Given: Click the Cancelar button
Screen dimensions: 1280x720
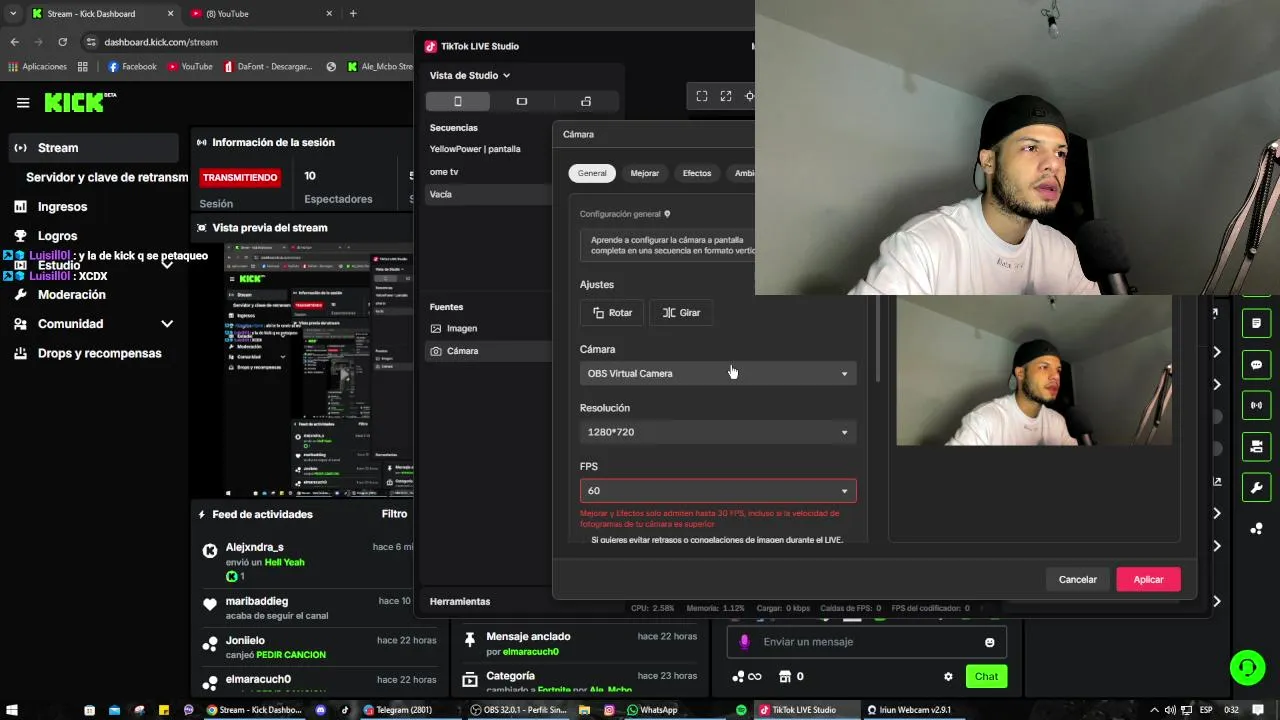Looking at the screenshot, I should [1078, 580].
